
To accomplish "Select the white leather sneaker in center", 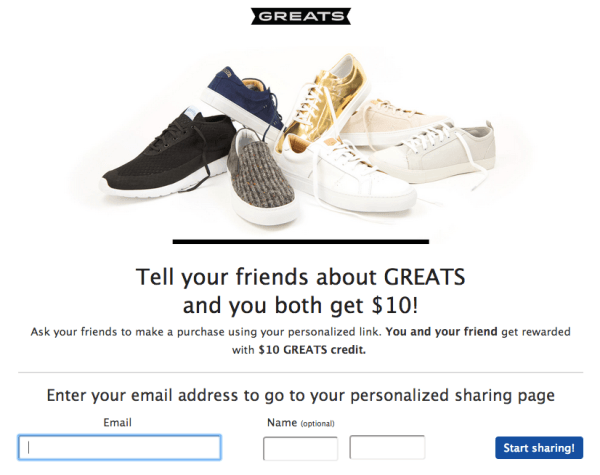I will pyautogui.click(x=350, y=175).
